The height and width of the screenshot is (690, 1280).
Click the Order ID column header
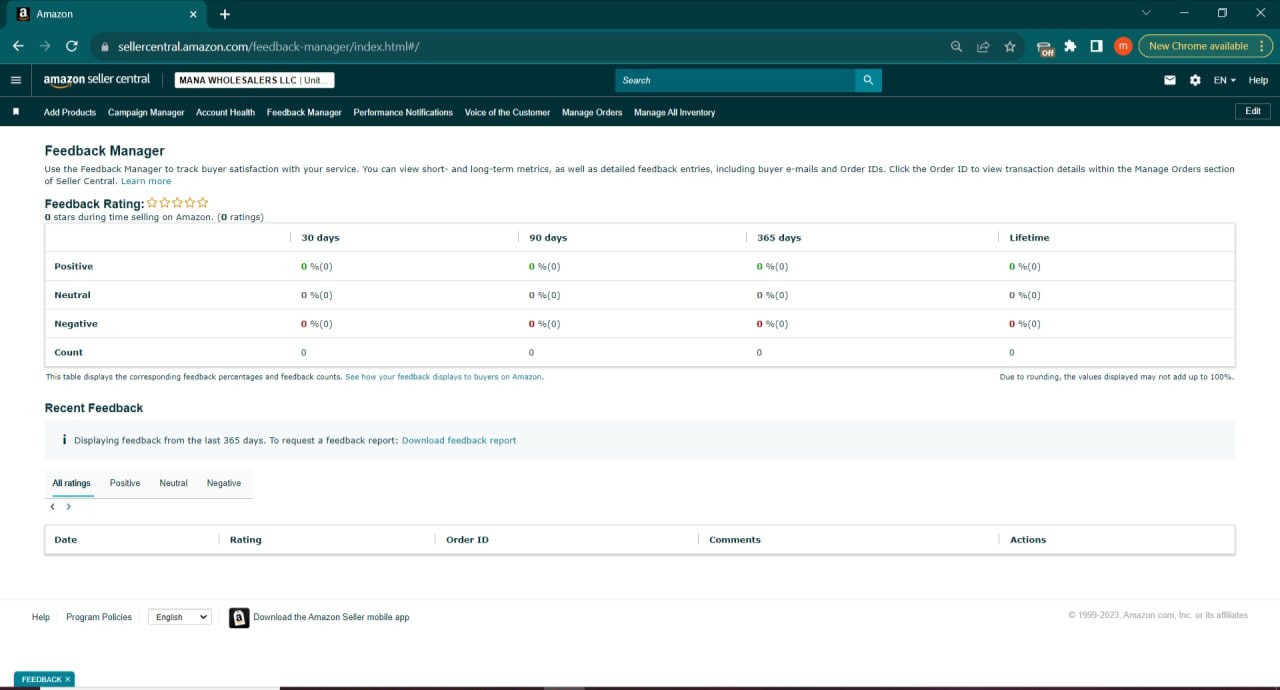click(x=467, y=540)
